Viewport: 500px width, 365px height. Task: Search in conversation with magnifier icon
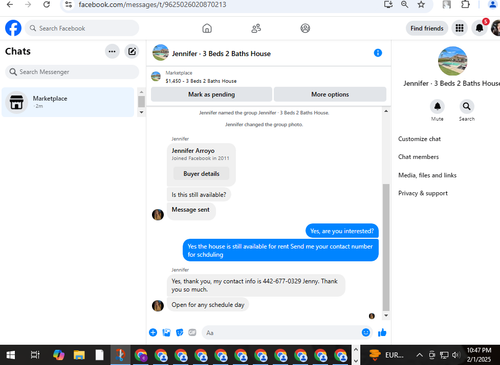[466, 106]
